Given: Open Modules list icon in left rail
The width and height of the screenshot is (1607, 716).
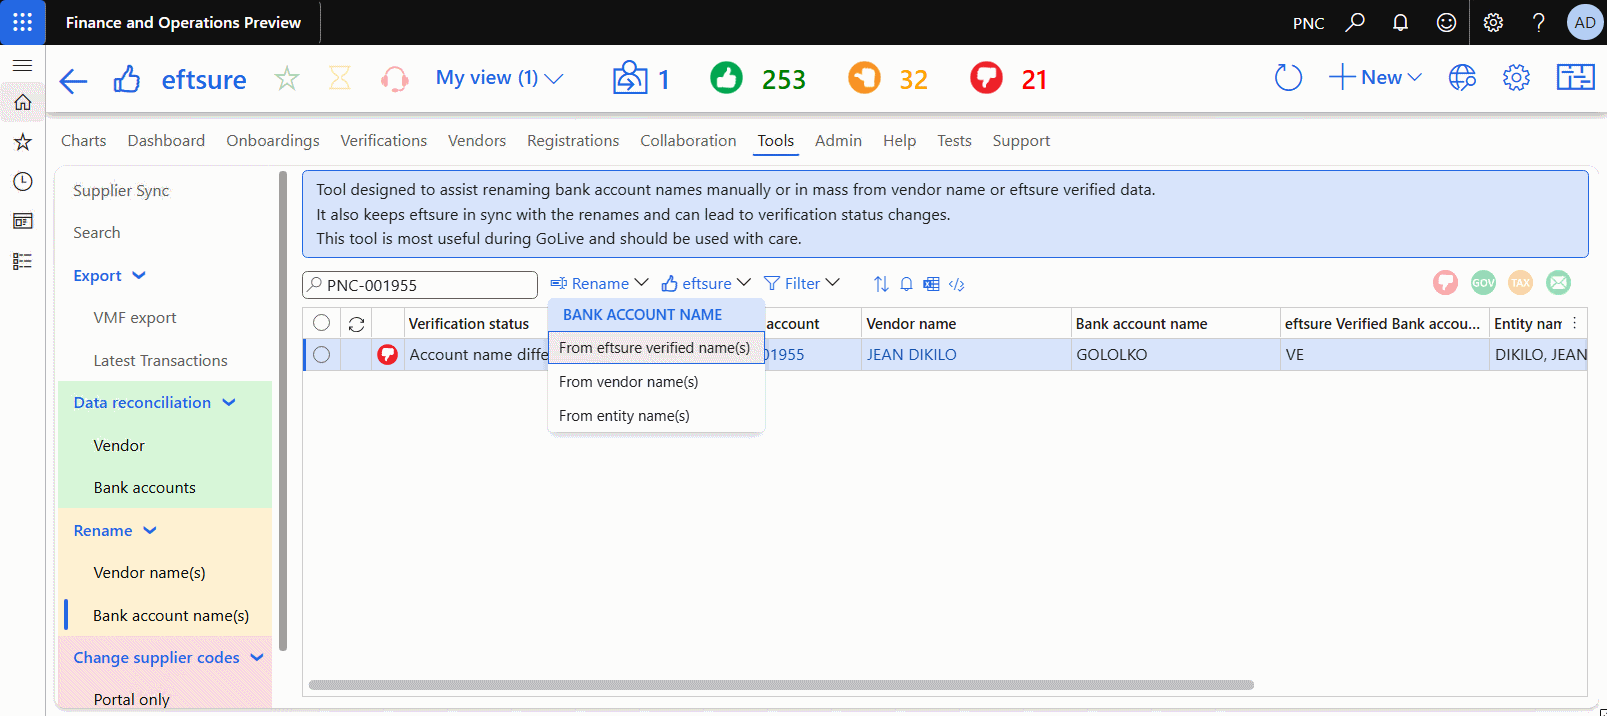Looking at the screenshot, I should (22, 261).
